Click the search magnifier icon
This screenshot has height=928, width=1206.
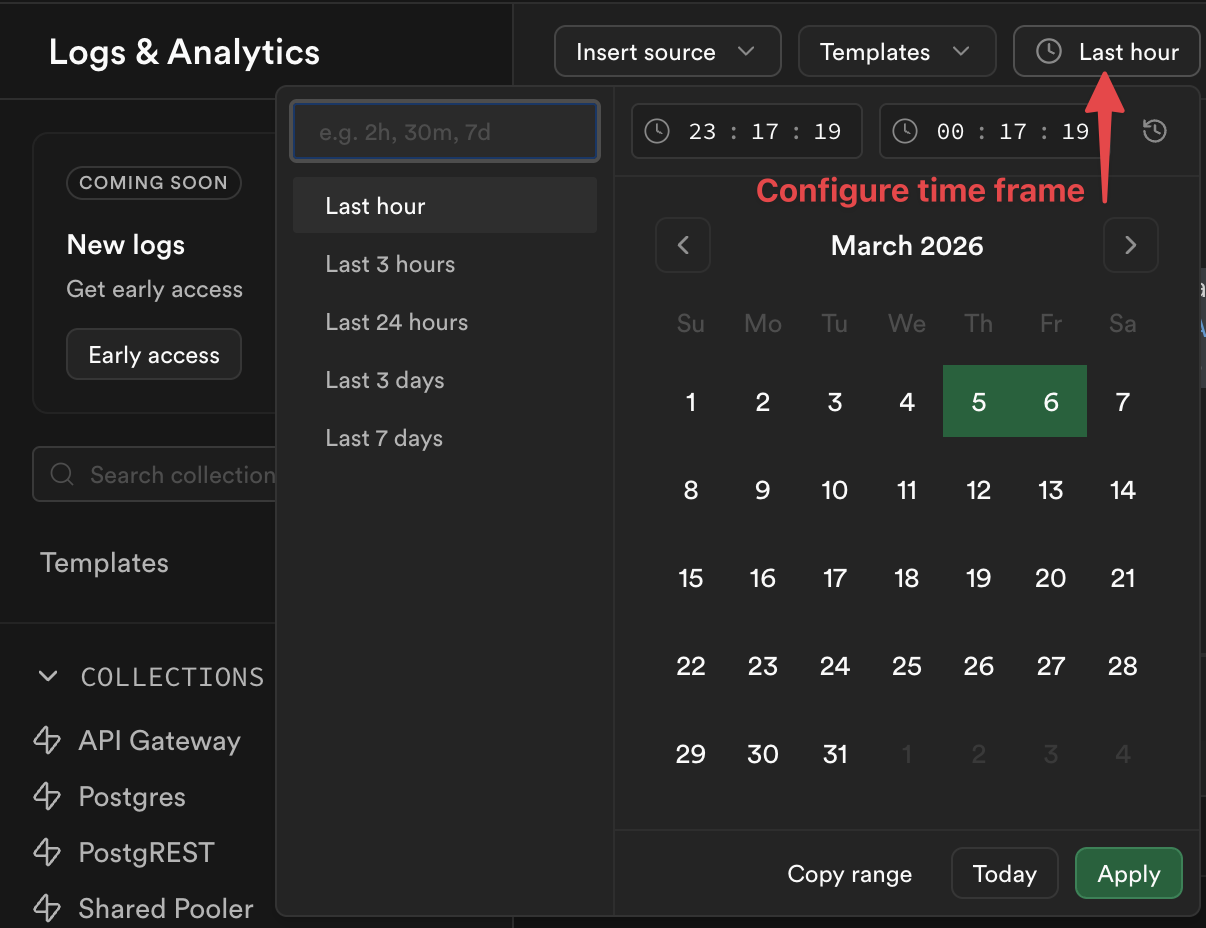(x=62, y=474)
